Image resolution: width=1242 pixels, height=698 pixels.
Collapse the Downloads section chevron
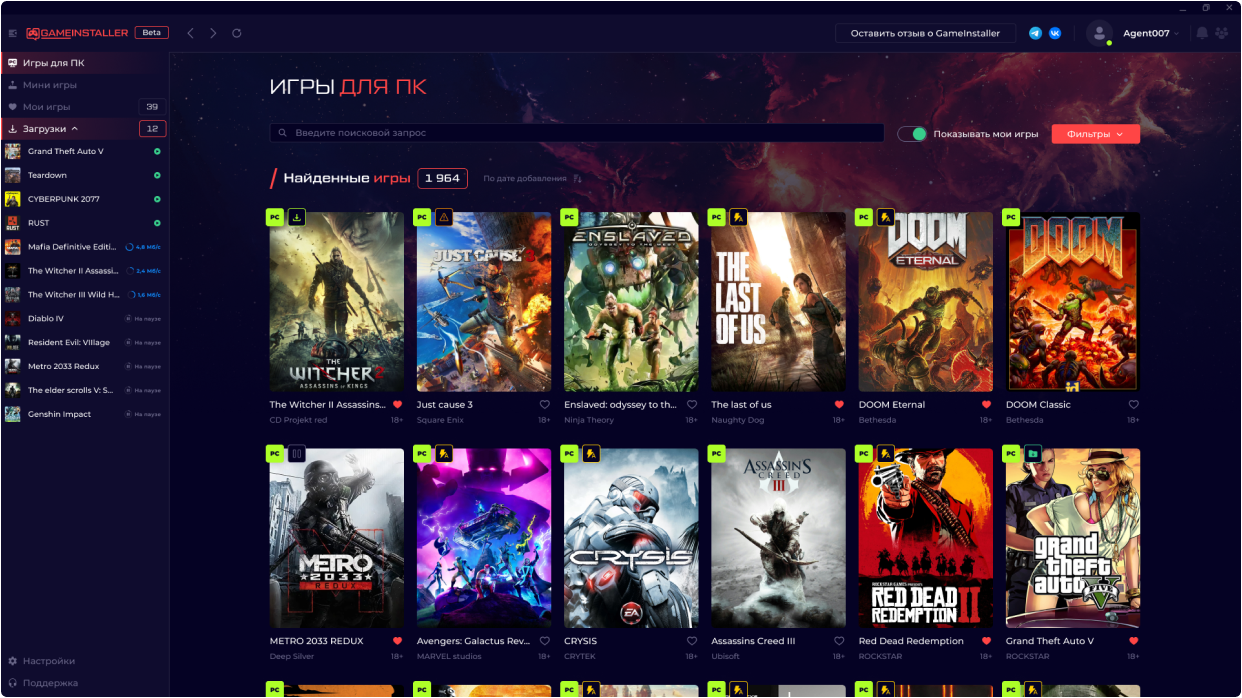tap(75, 129)
